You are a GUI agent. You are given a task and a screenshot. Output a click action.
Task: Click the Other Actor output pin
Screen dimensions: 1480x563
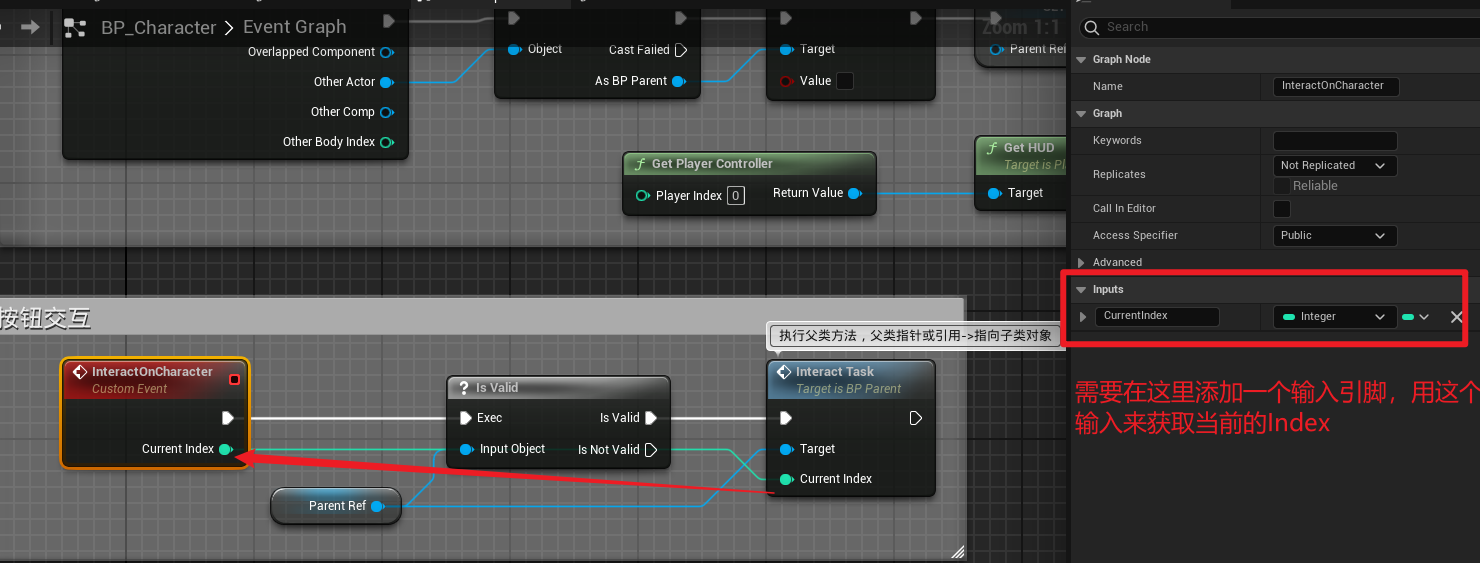(x=387, y=82)
